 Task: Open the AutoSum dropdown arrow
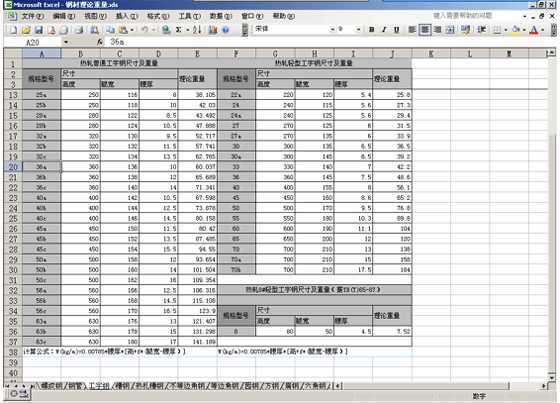[187, 30]
